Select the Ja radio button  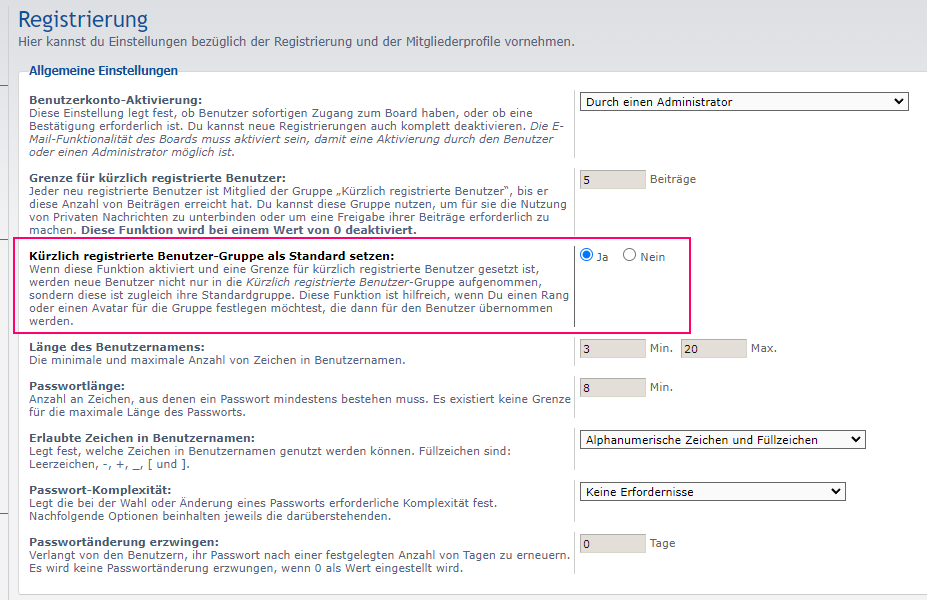[x=587, y=256]
